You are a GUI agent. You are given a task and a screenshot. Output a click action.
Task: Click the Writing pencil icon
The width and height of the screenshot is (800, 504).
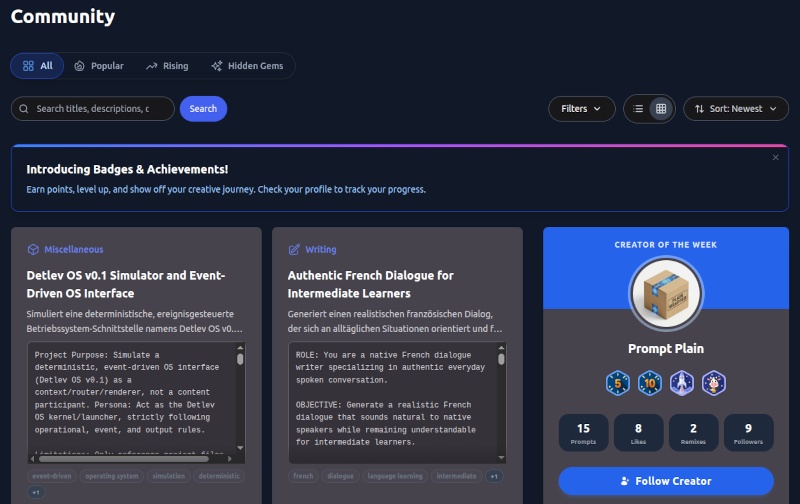coord(294,249)
